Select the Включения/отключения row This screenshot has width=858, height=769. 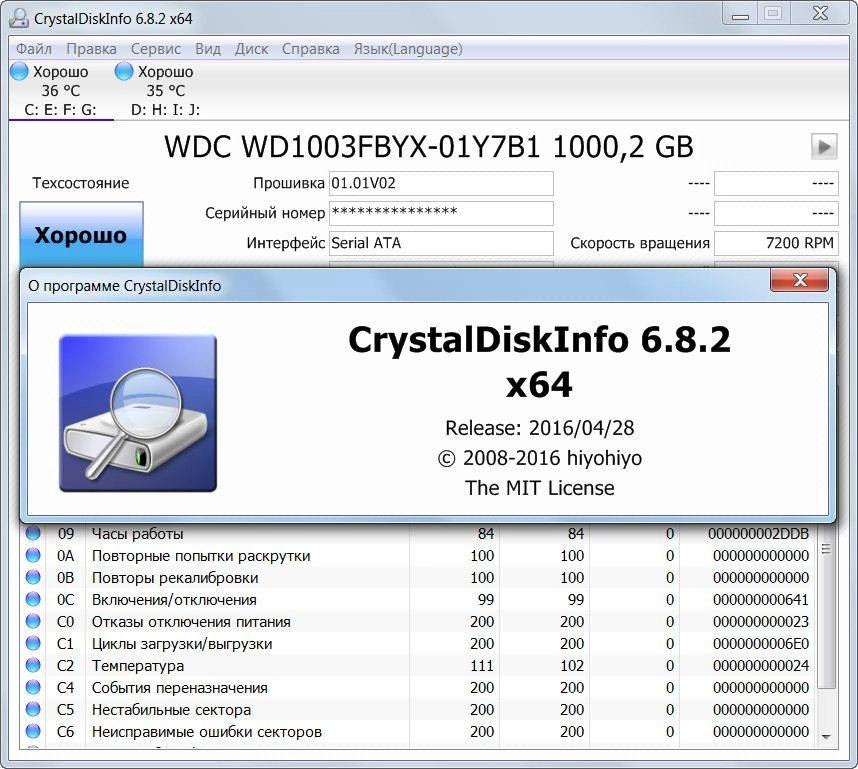pos(419,599)
